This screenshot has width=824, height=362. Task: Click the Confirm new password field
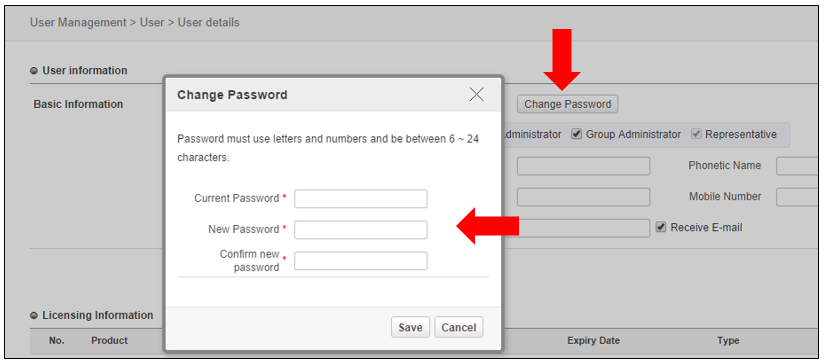(x=360, y=261)
